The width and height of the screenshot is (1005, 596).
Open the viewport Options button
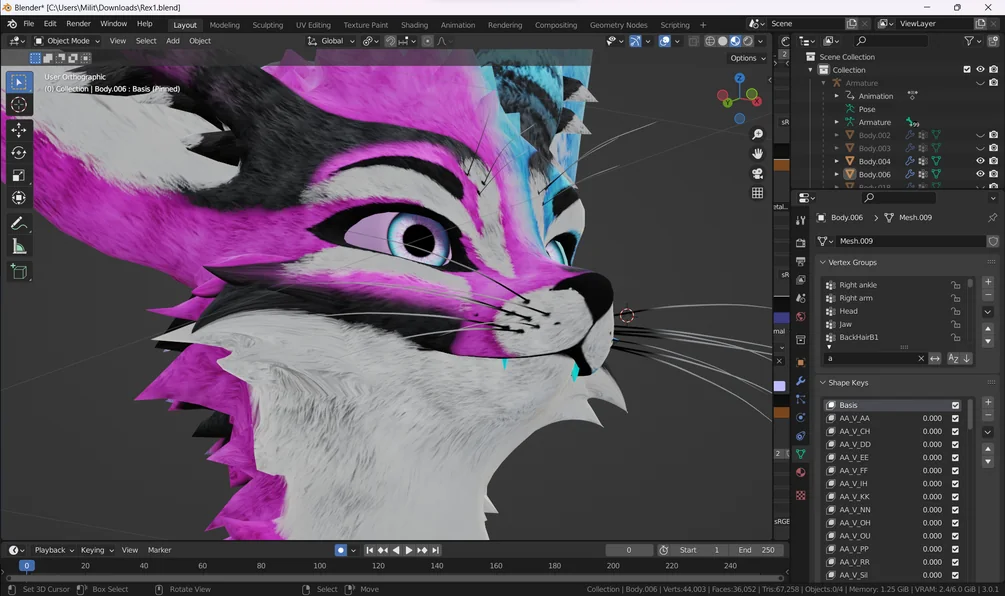point(747,58)
